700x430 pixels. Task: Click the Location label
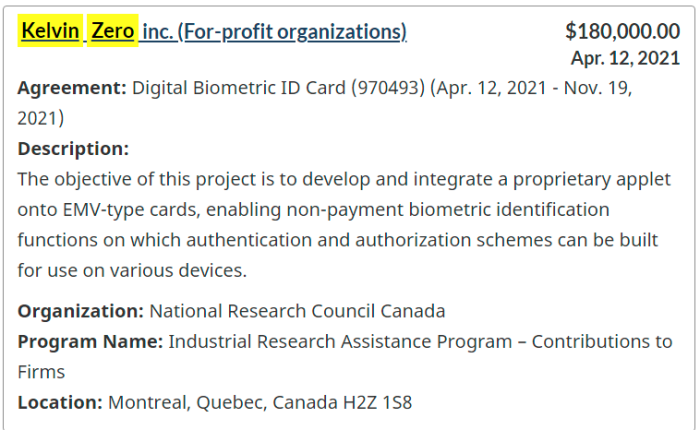(60, 402)
